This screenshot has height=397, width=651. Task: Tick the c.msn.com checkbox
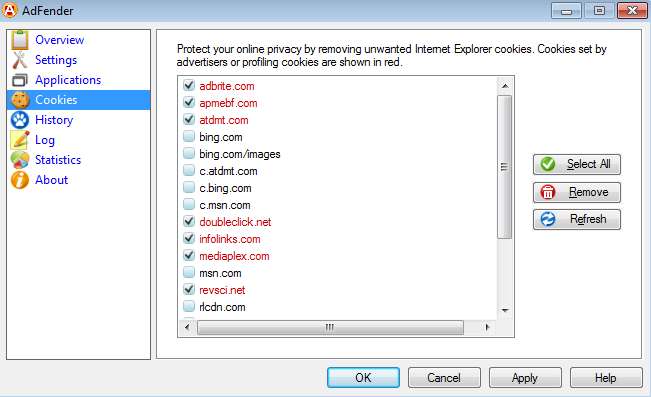[189, 205]
